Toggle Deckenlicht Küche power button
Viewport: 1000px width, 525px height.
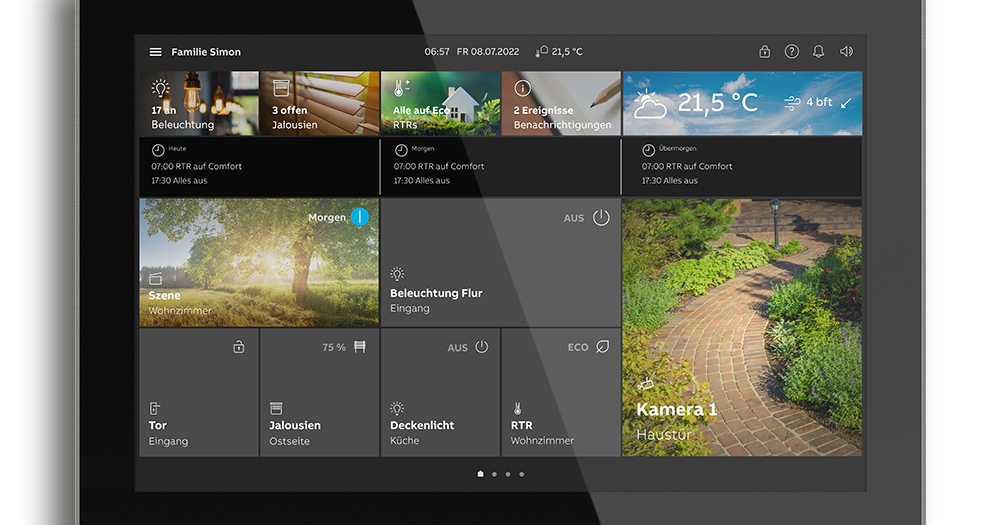(x=482, y=347)
